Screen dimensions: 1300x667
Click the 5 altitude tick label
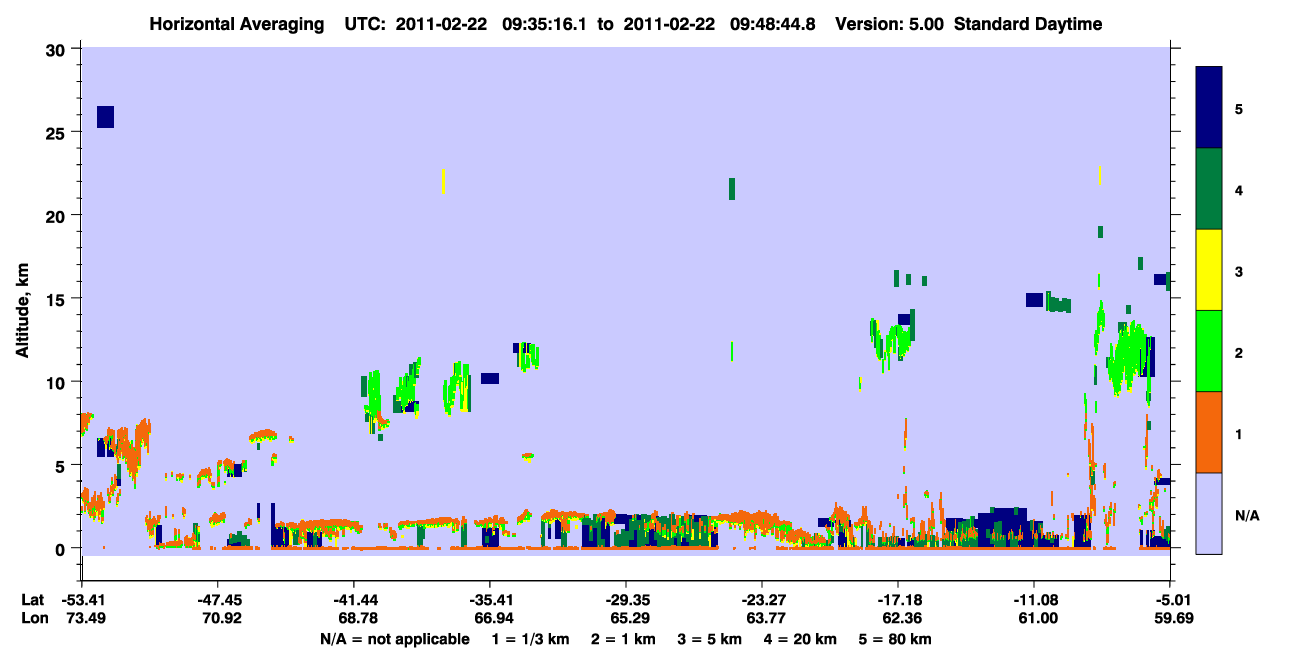pyautogui.click(x=62, y=465)
